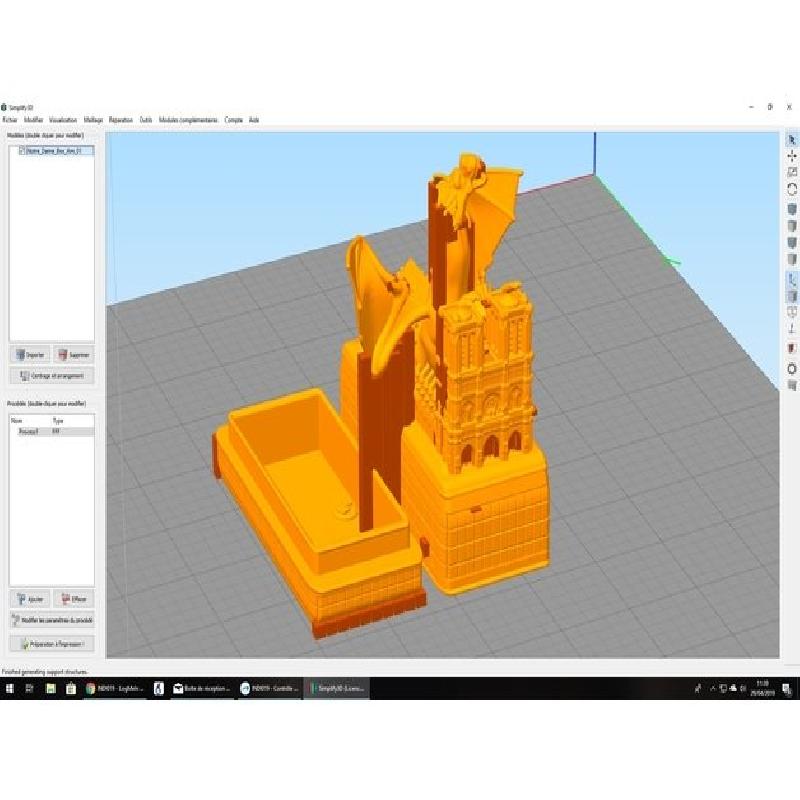This screenshot has height=800, width=800.
Task: Select the normal selection arrow tool
Action: (x=791, y=140)
